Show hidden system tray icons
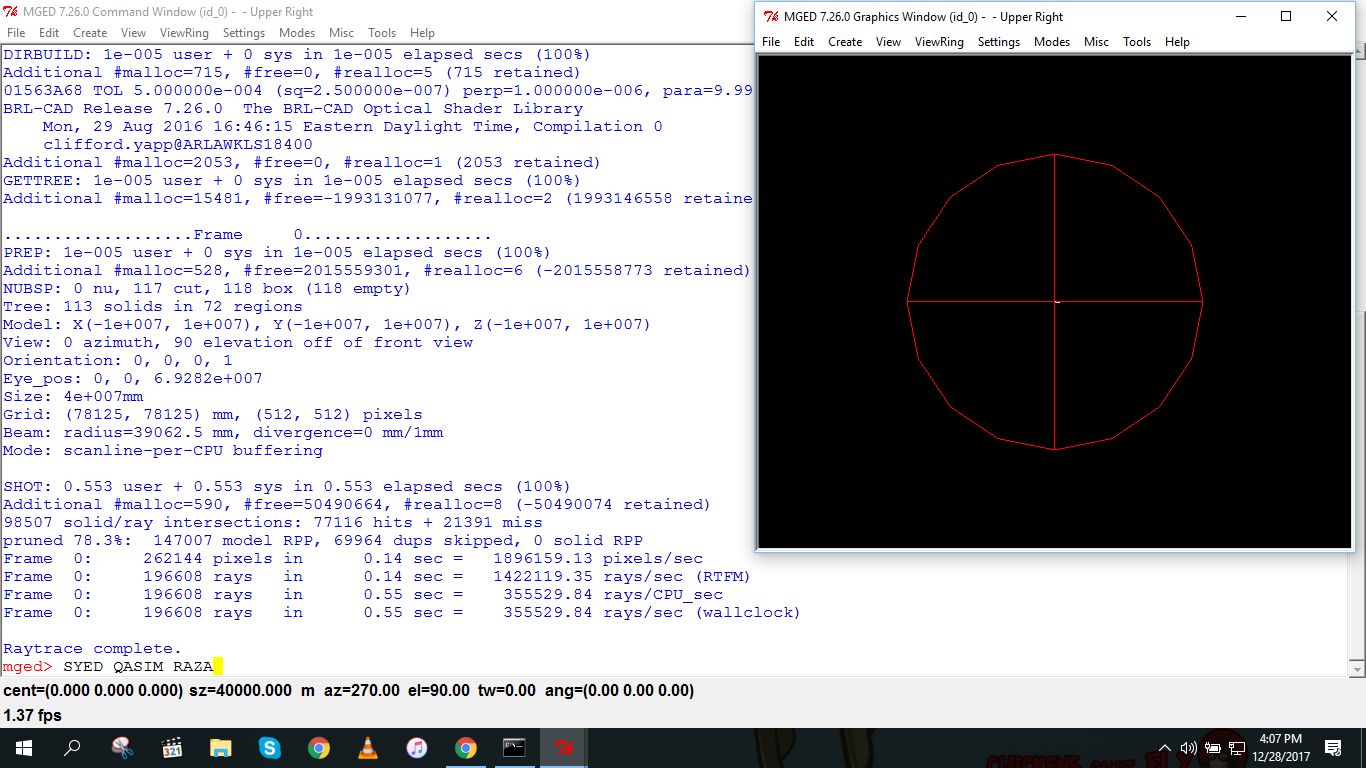 tap(1164, 748)
